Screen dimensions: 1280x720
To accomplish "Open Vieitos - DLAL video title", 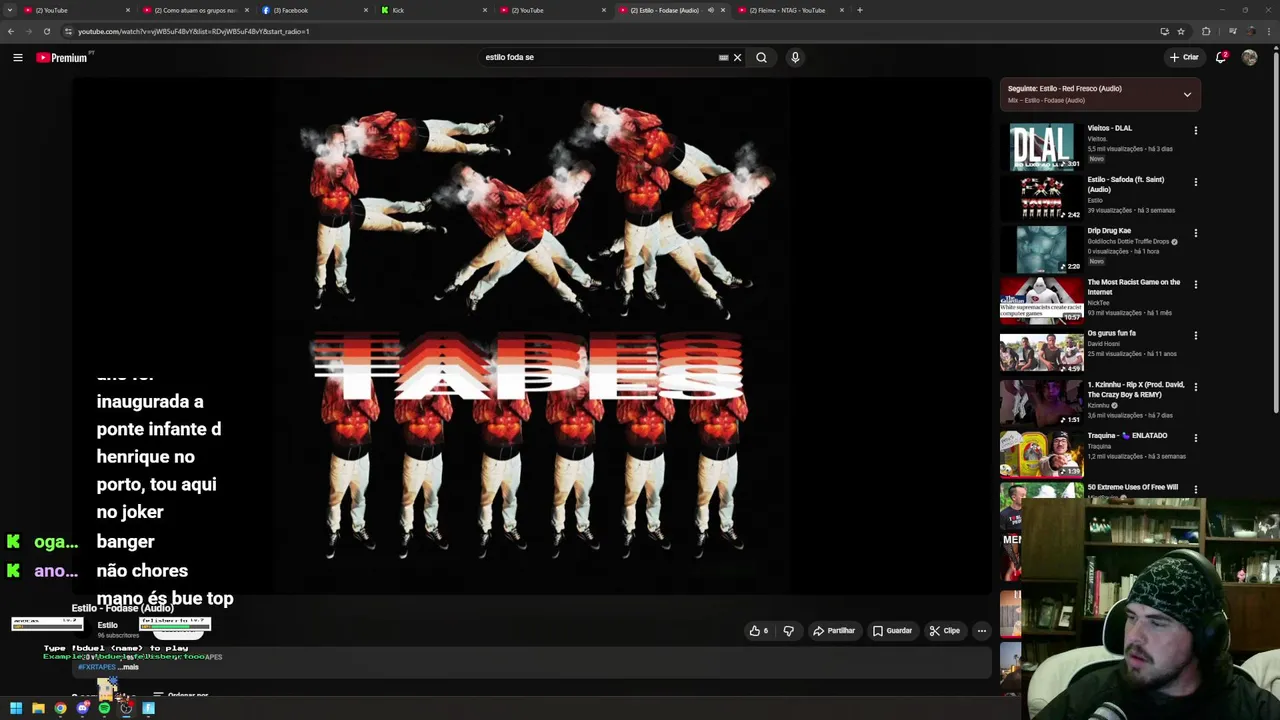I will 1110,128.
